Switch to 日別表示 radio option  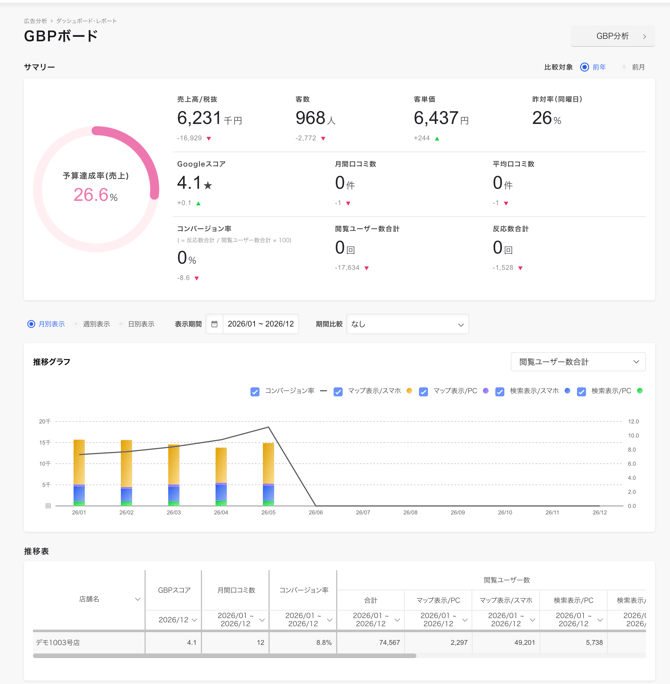(x=121, y=324)
